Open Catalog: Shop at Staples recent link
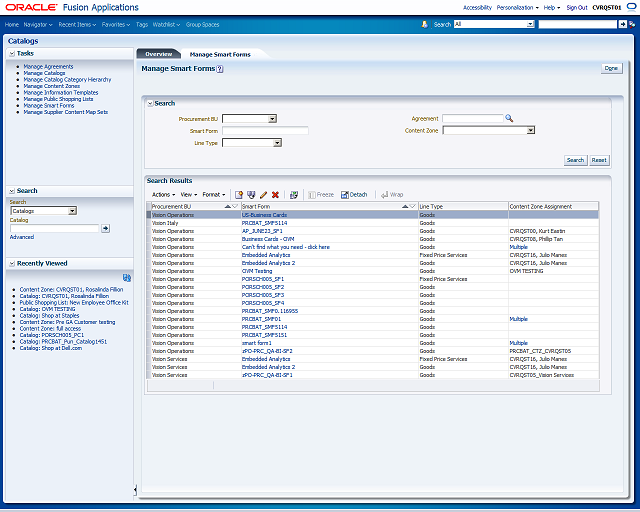The height and width of the screenshot is (512, 640). [x=49, y=316]
